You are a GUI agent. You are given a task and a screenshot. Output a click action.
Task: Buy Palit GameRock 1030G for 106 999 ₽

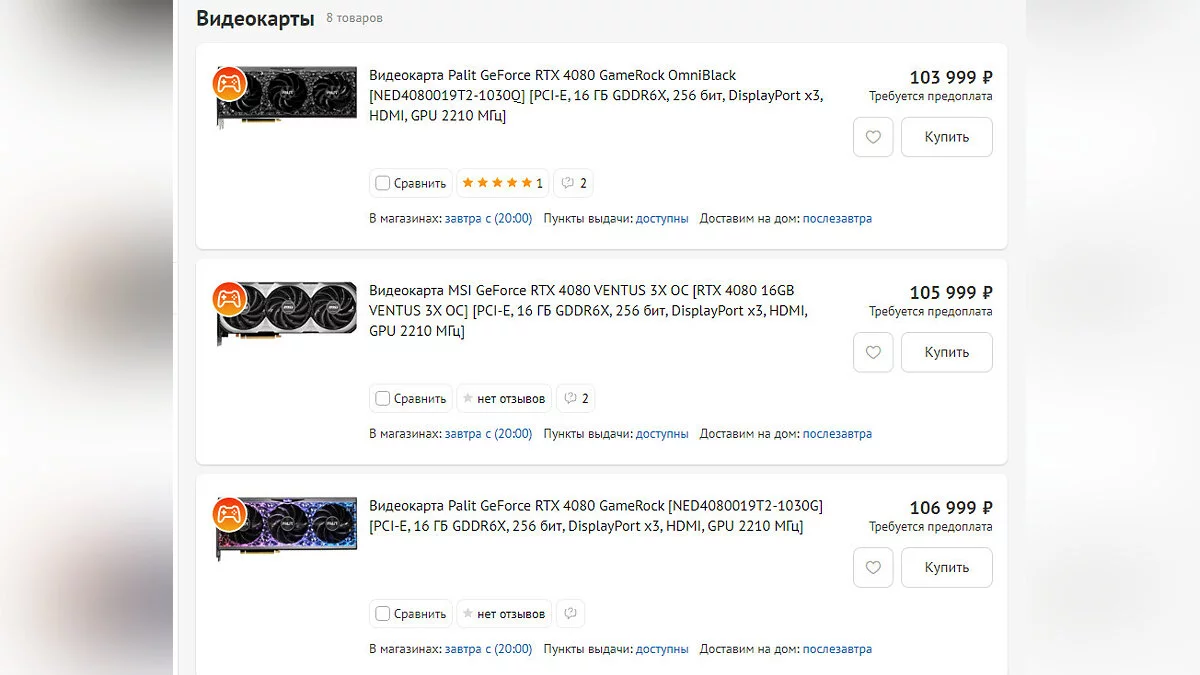pos(946,567)
